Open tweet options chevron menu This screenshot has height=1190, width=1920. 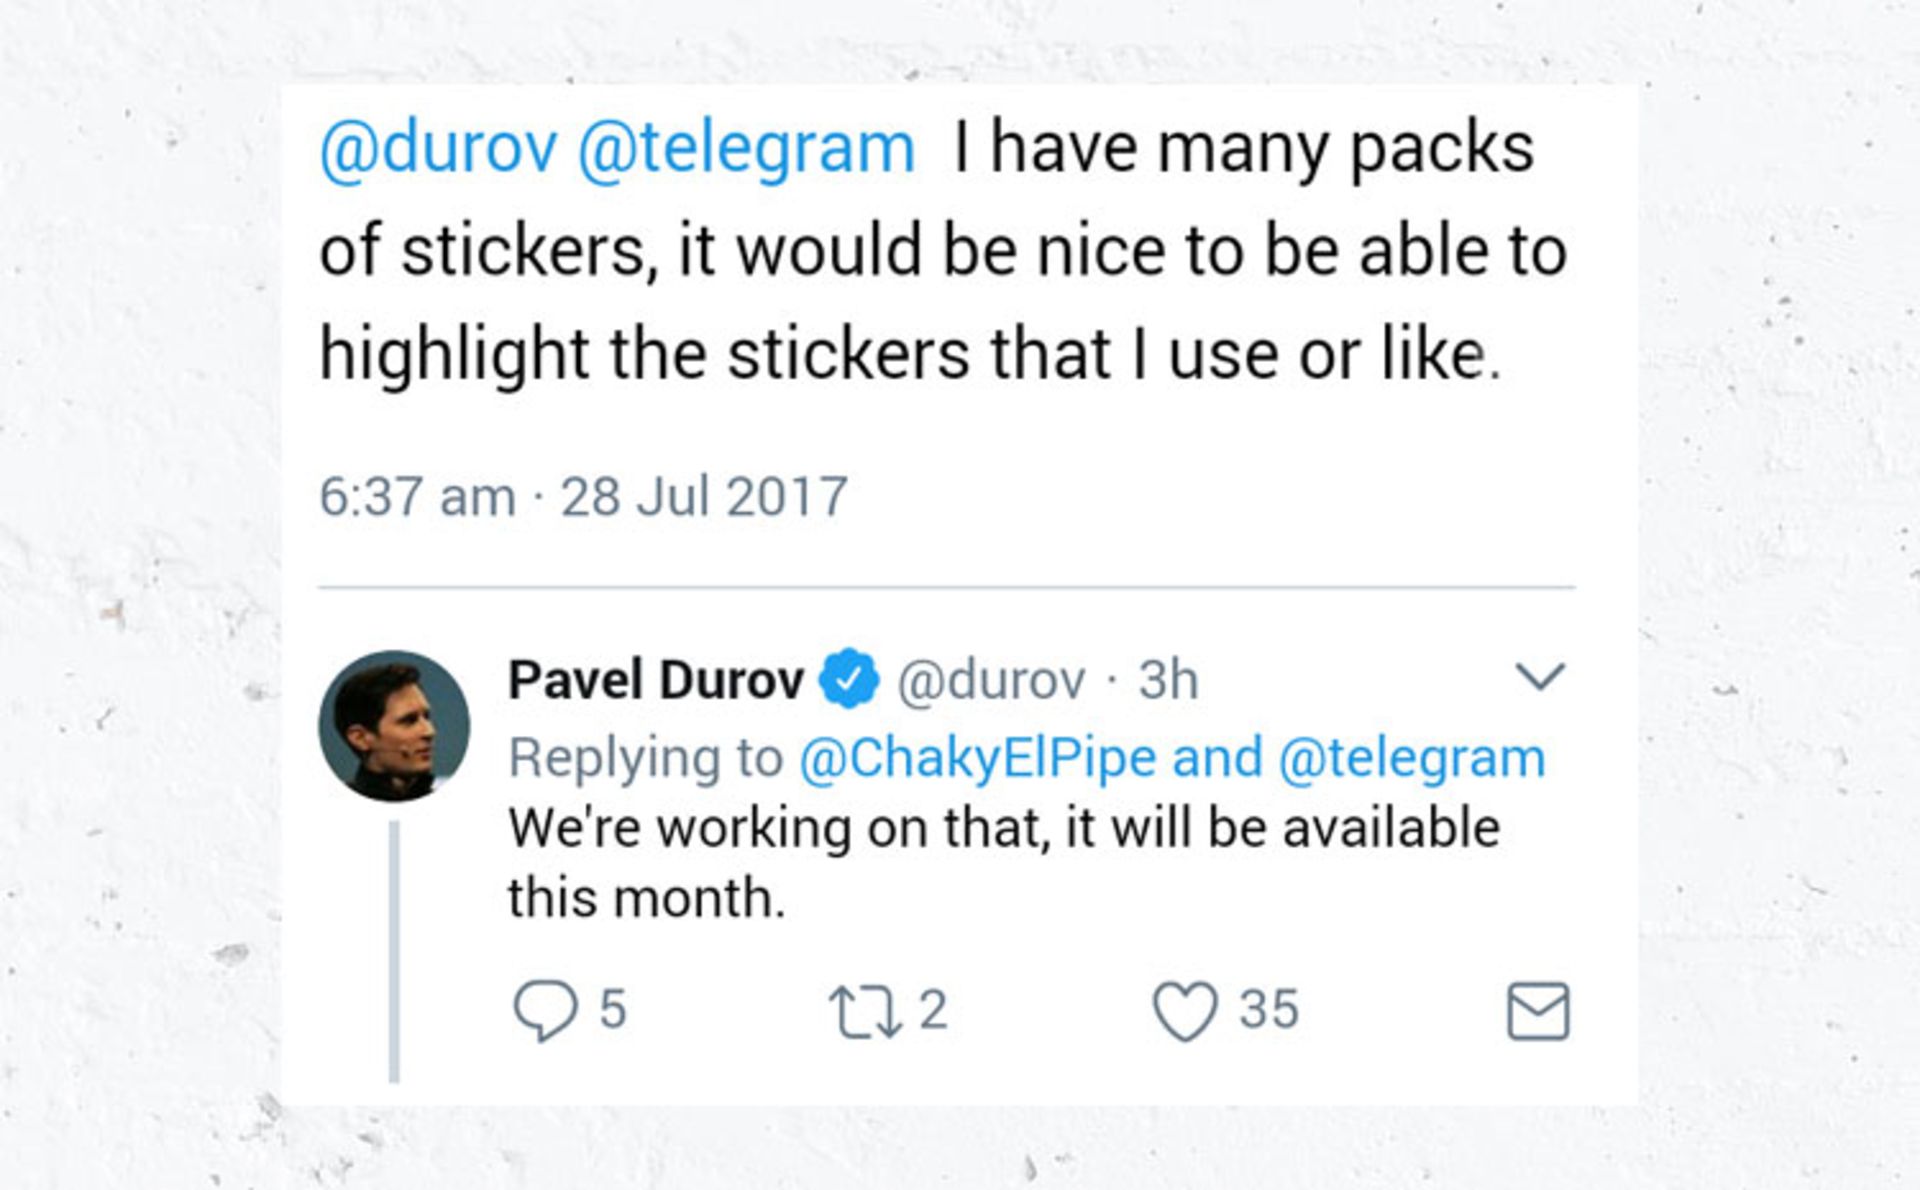1539,677
